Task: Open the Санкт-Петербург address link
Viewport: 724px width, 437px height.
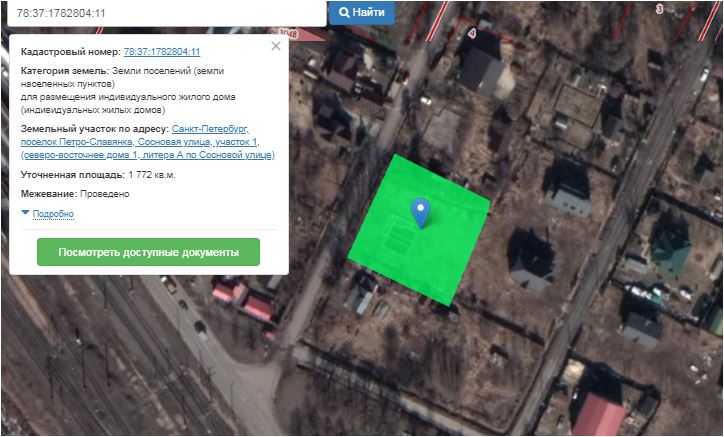Action: click(x=148, y=142)
